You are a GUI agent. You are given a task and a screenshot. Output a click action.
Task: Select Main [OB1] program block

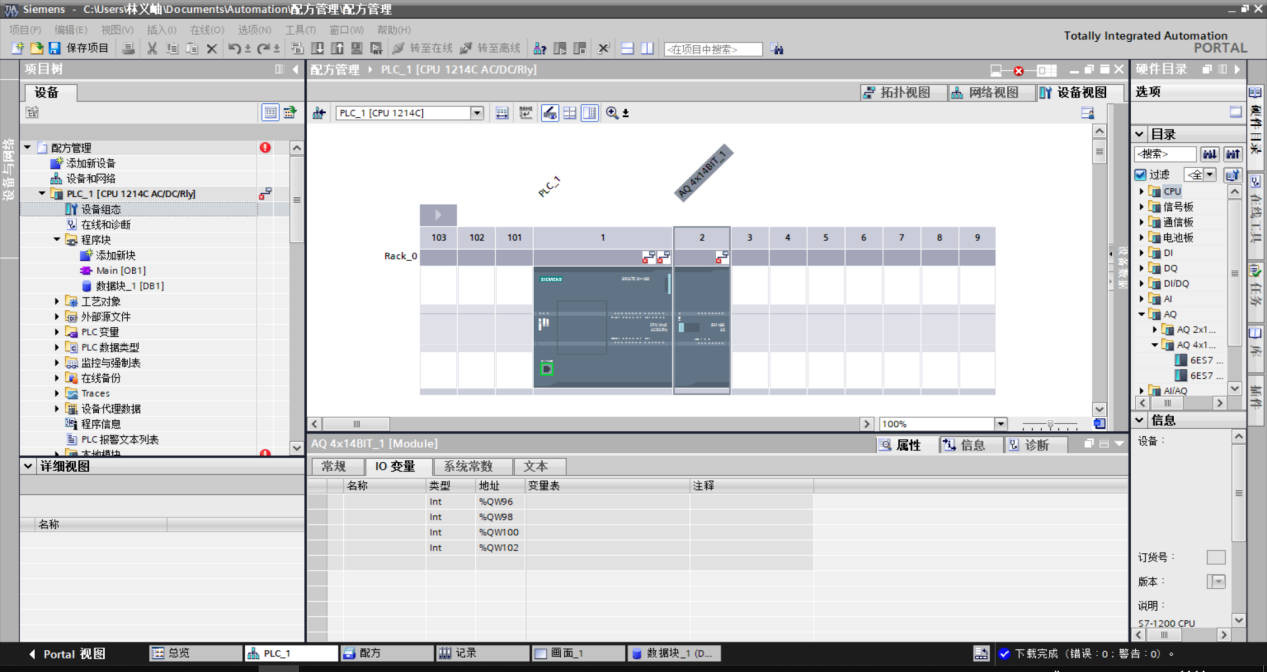pyautogui.click(x=121, y=271)
